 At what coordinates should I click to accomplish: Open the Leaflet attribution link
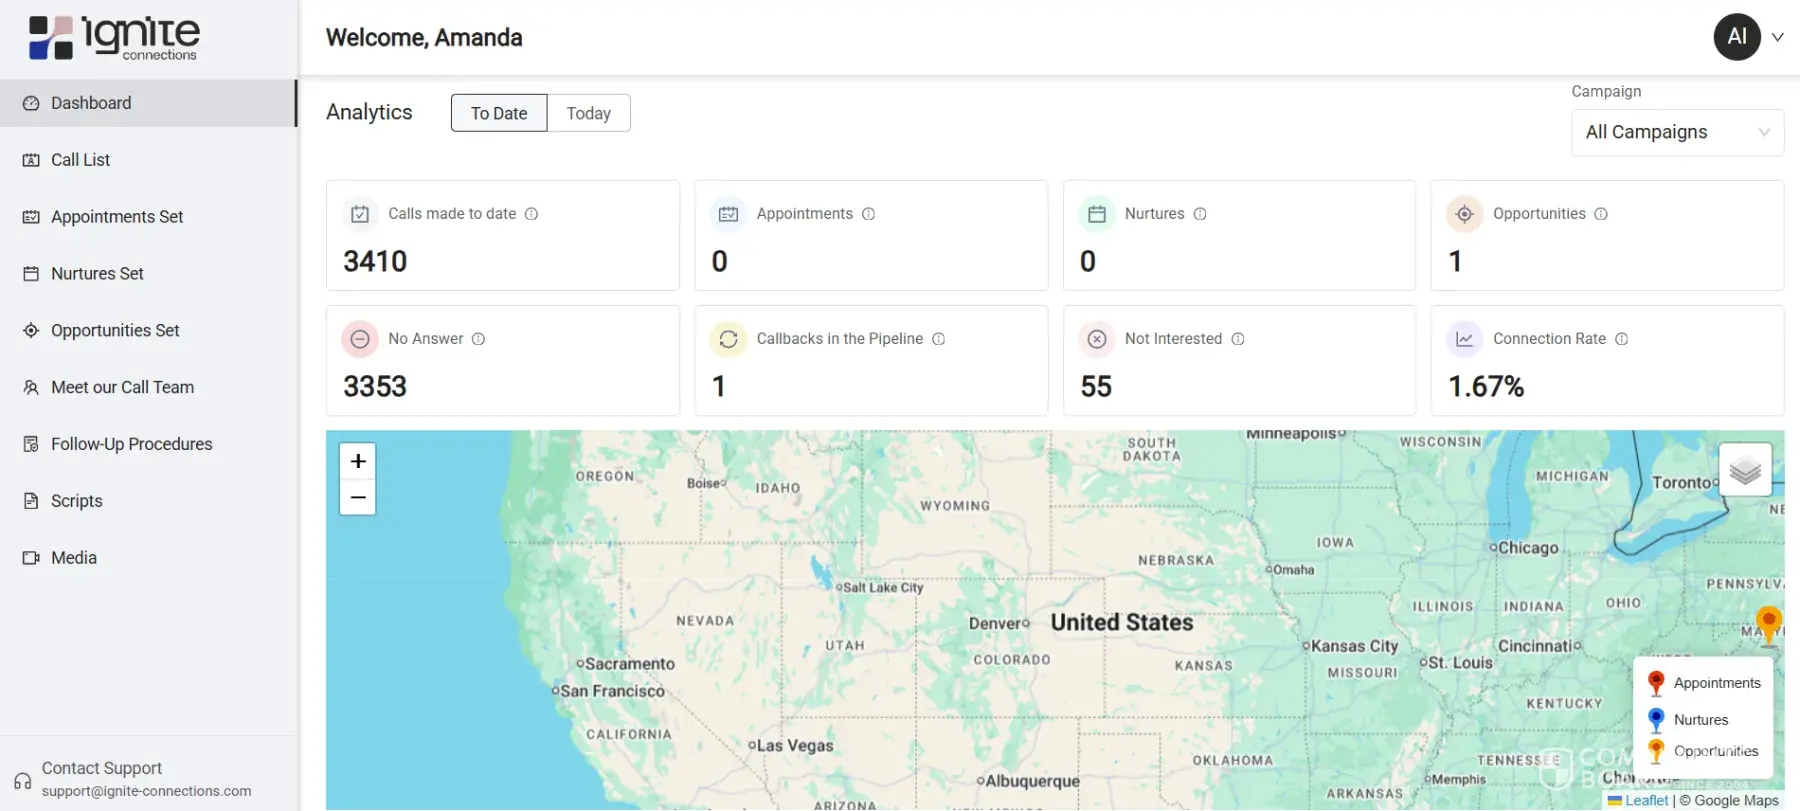pos(1646,800)
